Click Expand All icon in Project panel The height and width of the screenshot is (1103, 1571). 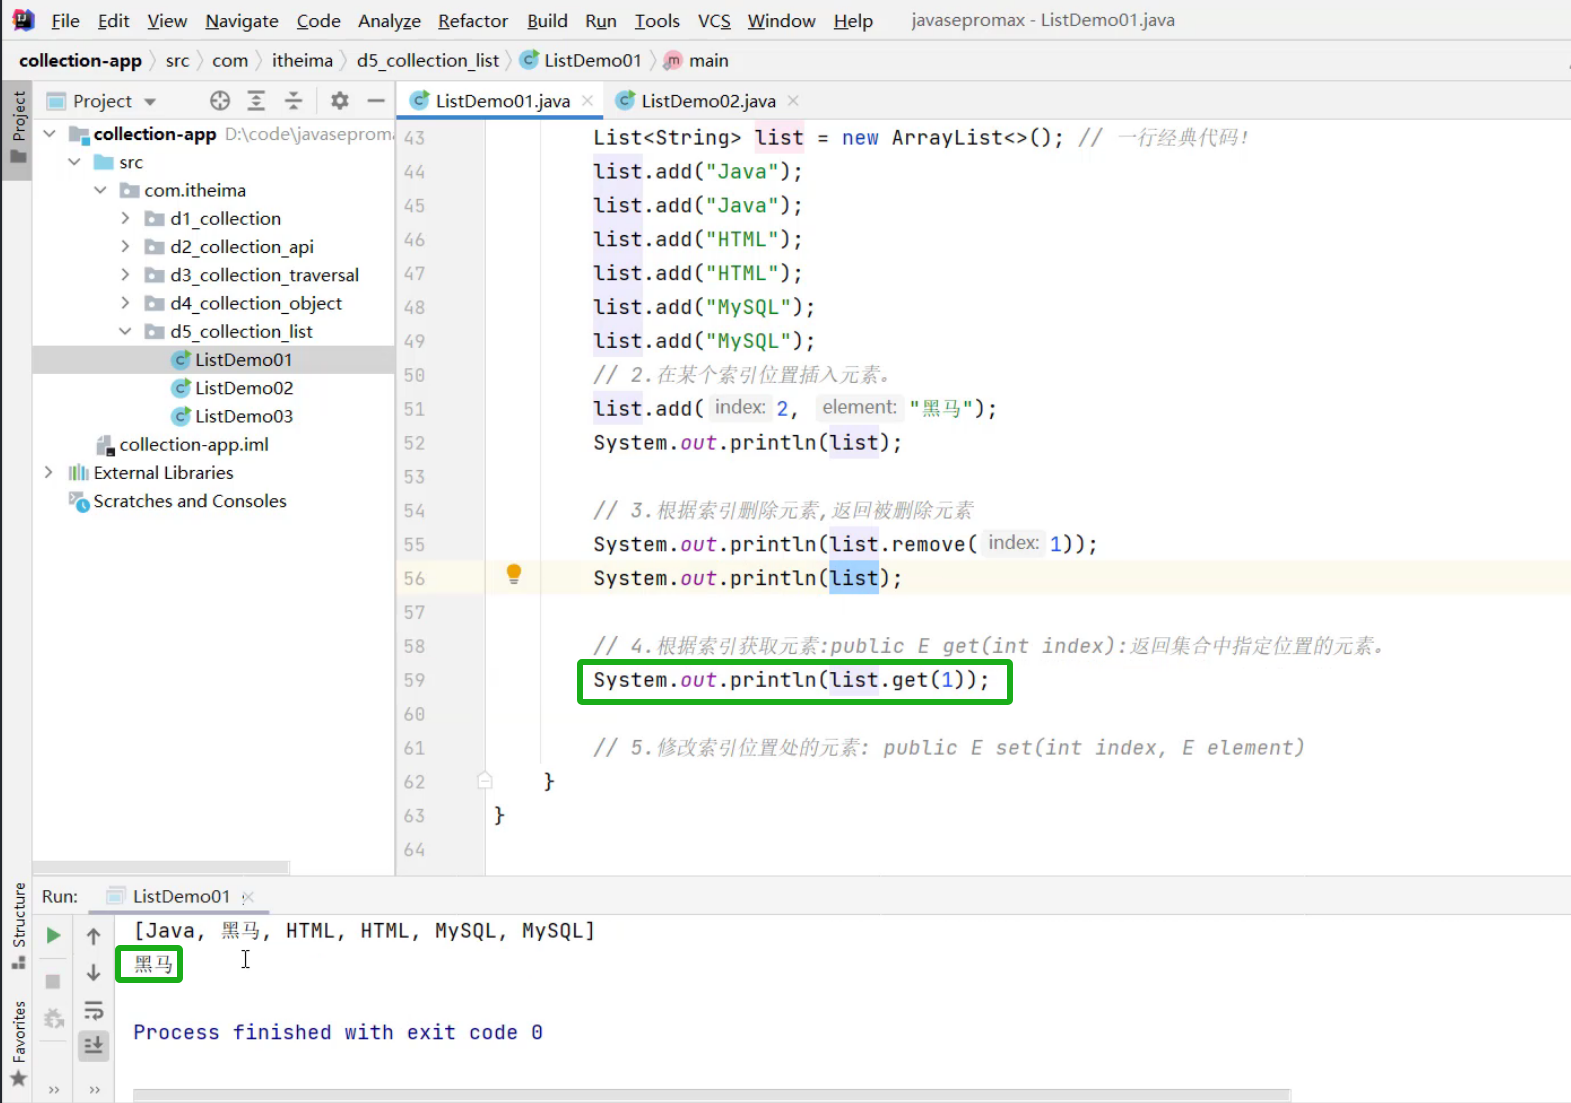click(x=256, y=100)
